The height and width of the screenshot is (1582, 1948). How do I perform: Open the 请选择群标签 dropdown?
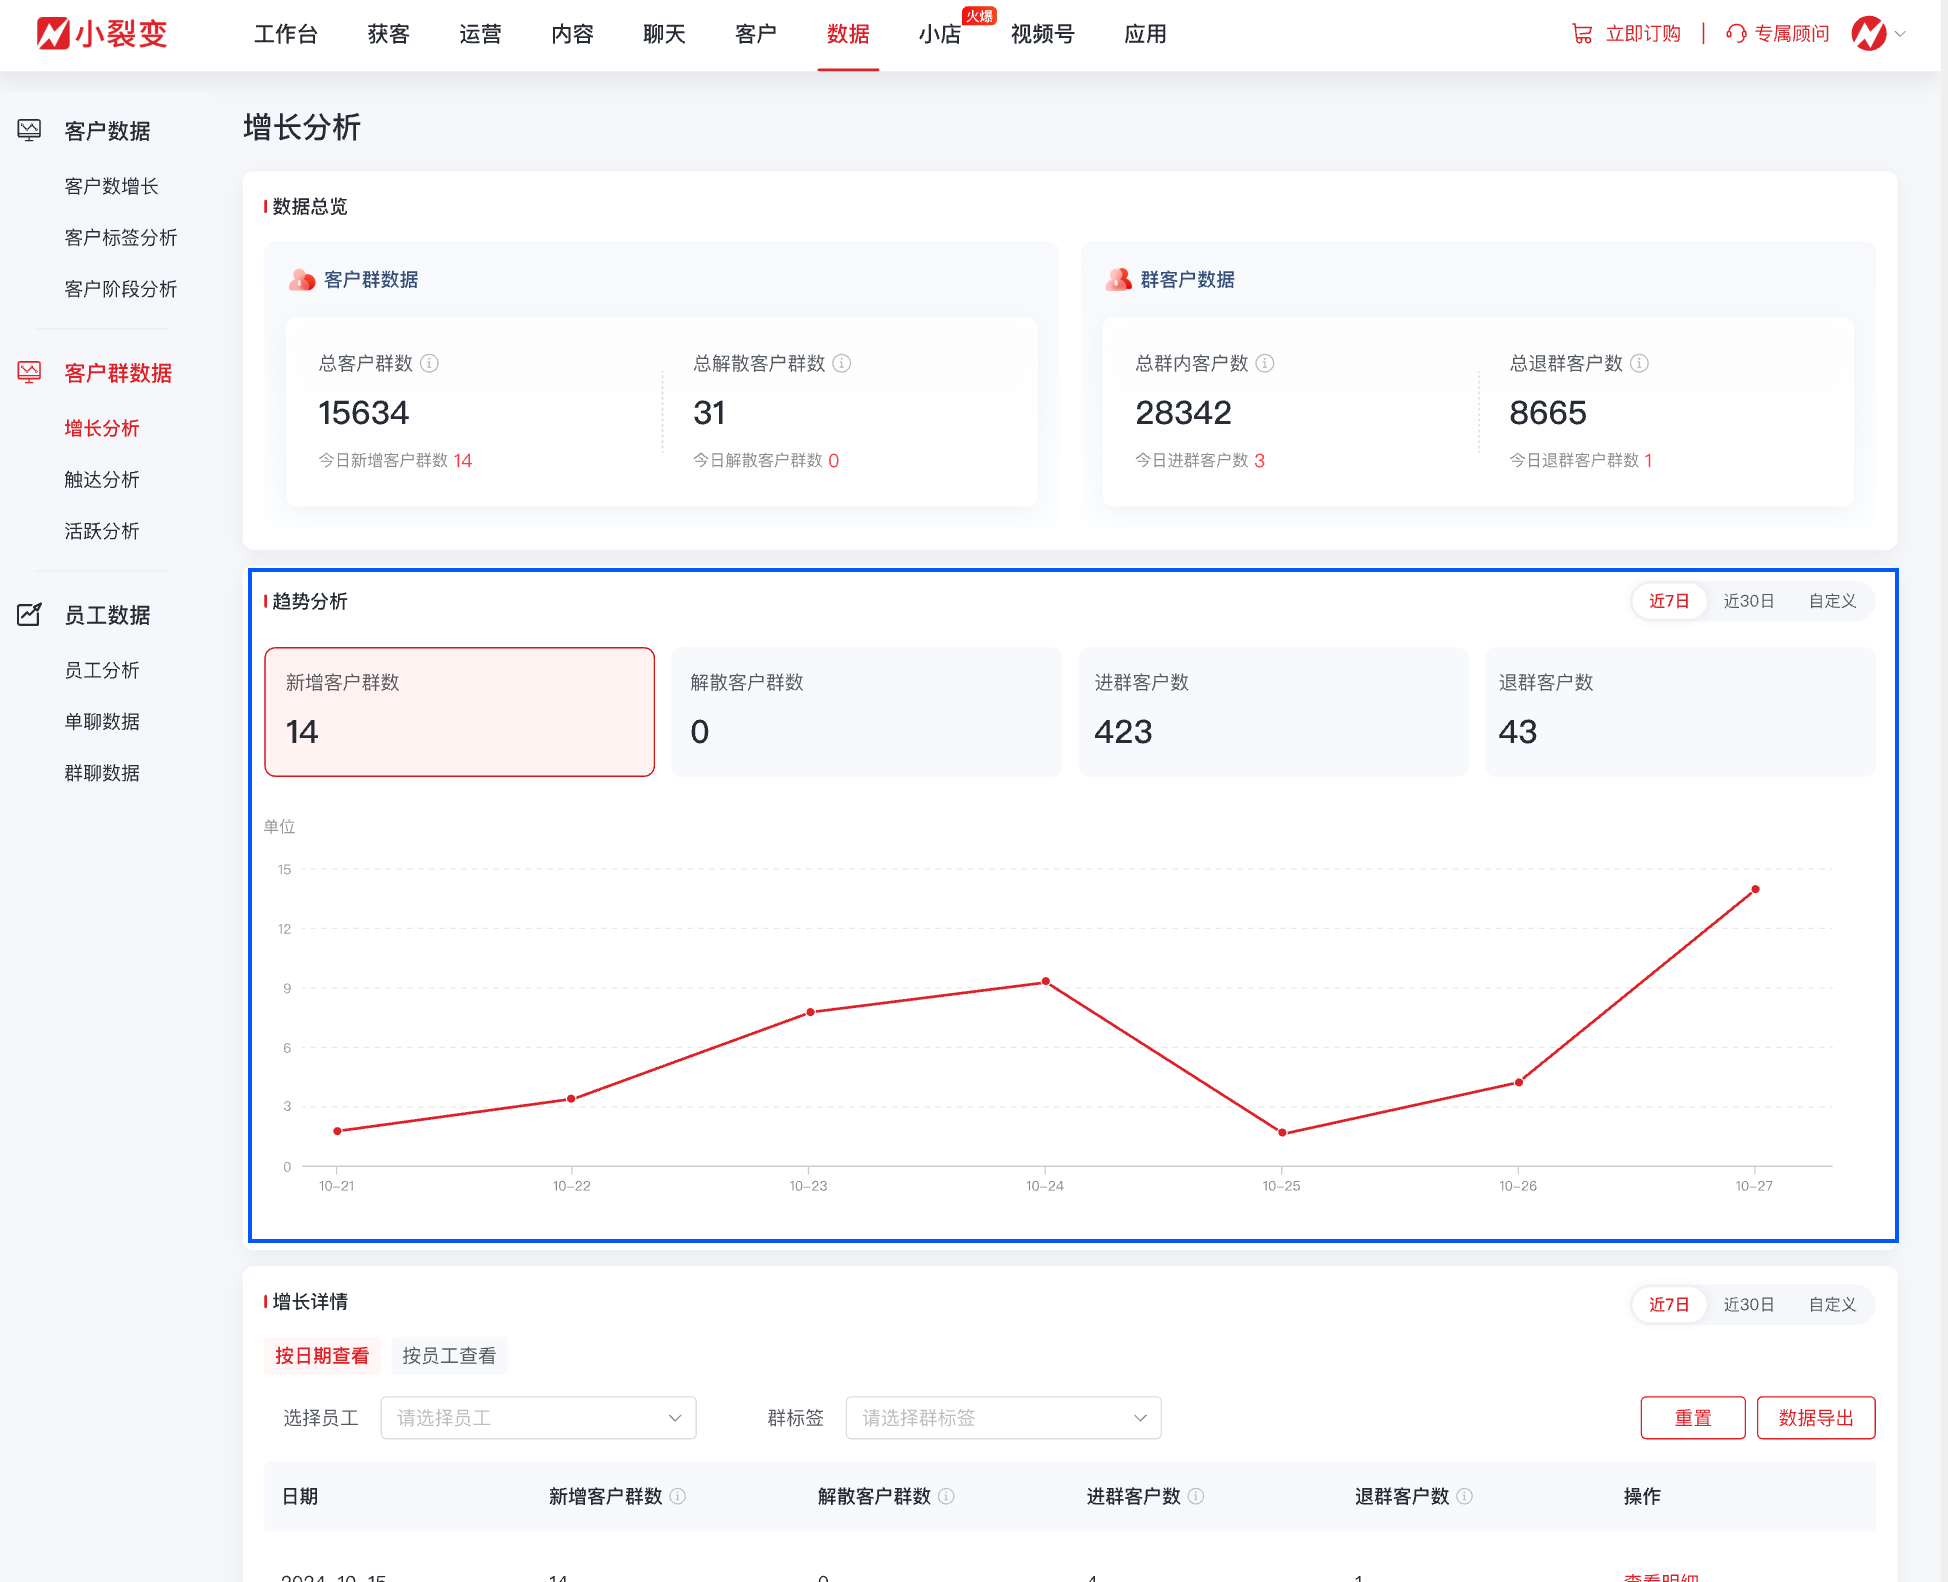click(x=1004, y=1418)
